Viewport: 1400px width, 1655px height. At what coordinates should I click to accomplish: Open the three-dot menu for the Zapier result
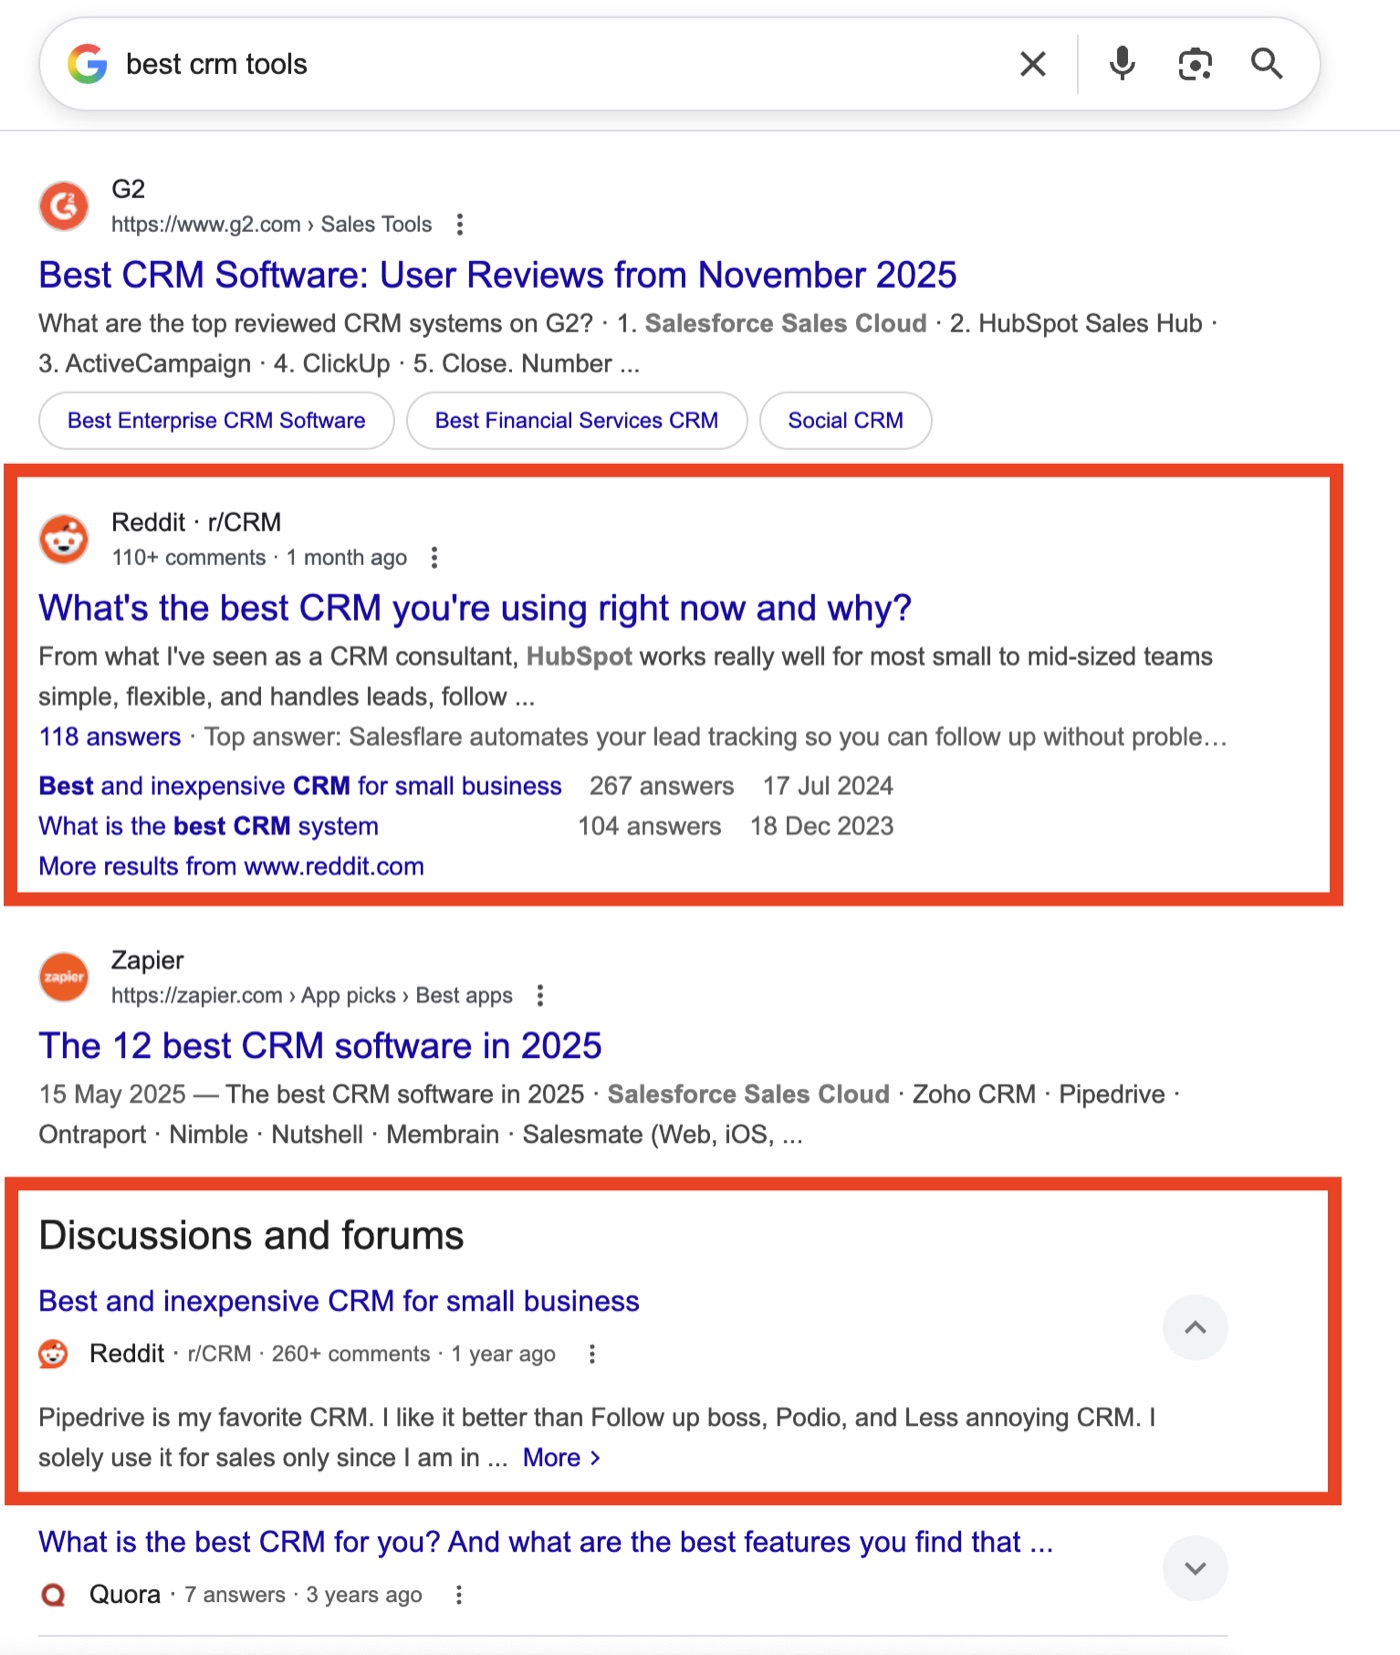tap(540, 995)
